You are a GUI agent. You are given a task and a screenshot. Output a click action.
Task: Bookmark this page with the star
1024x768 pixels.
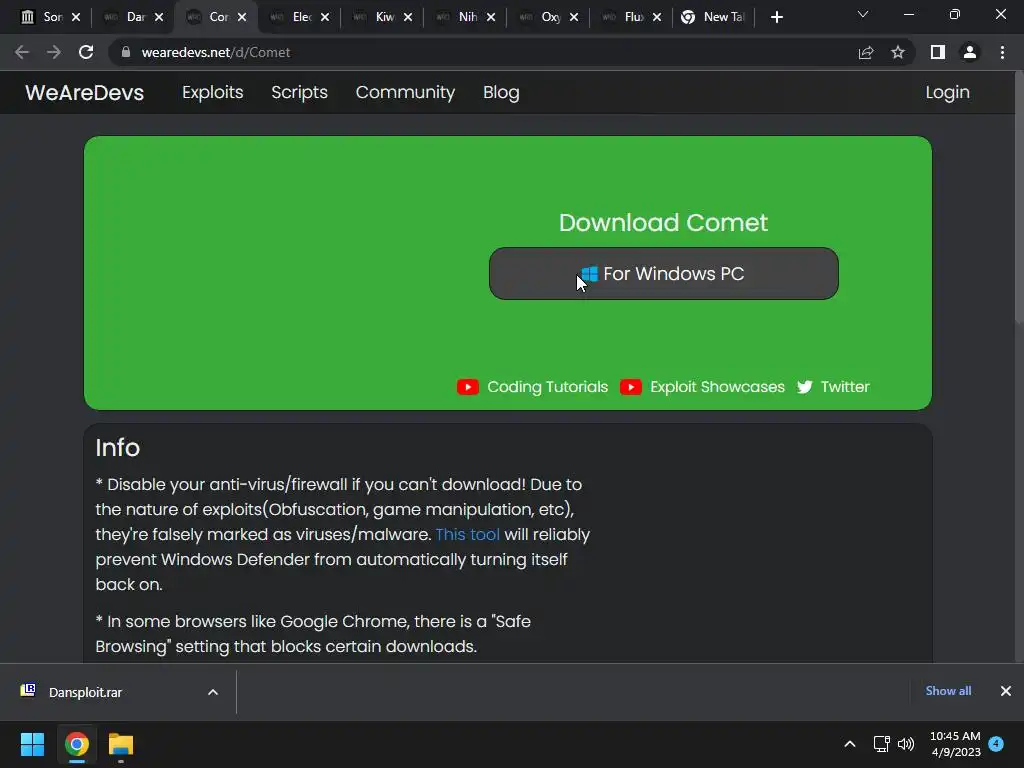[x=898, y=52]
